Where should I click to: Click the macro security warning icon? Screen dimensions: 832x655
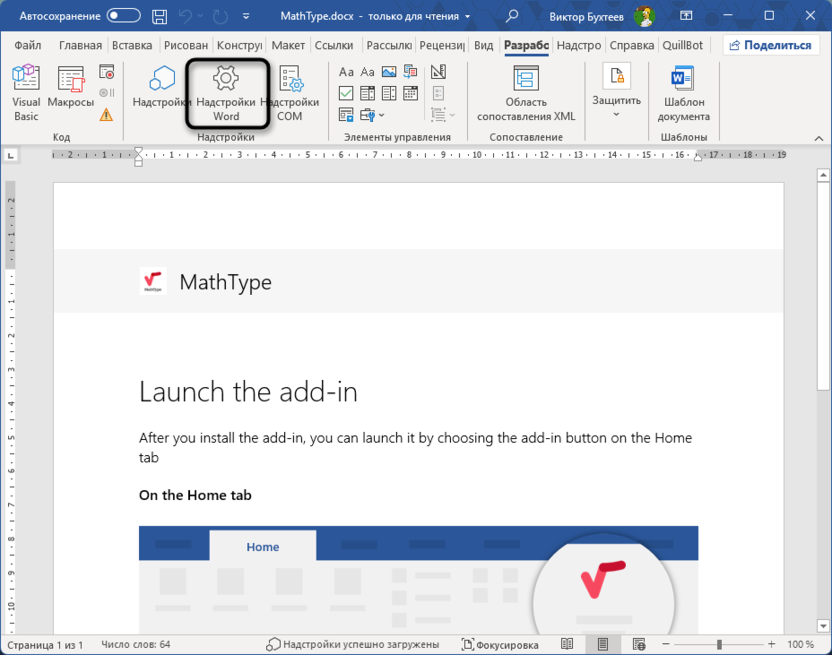tap(107, 115)
